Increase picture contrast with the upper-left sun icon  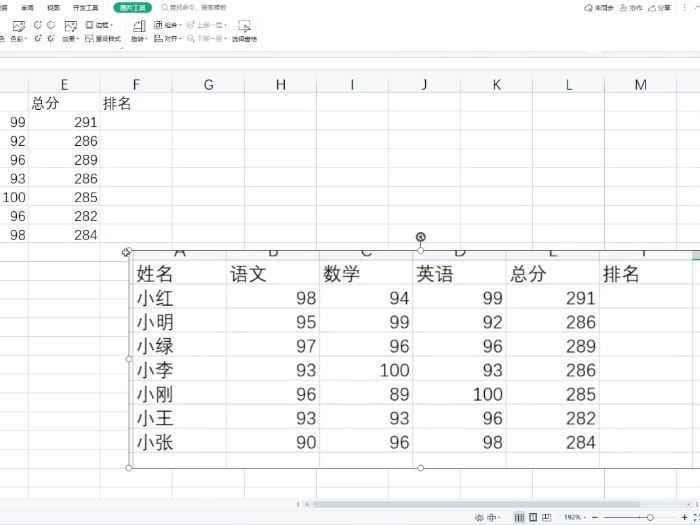(x=38, y=25)
